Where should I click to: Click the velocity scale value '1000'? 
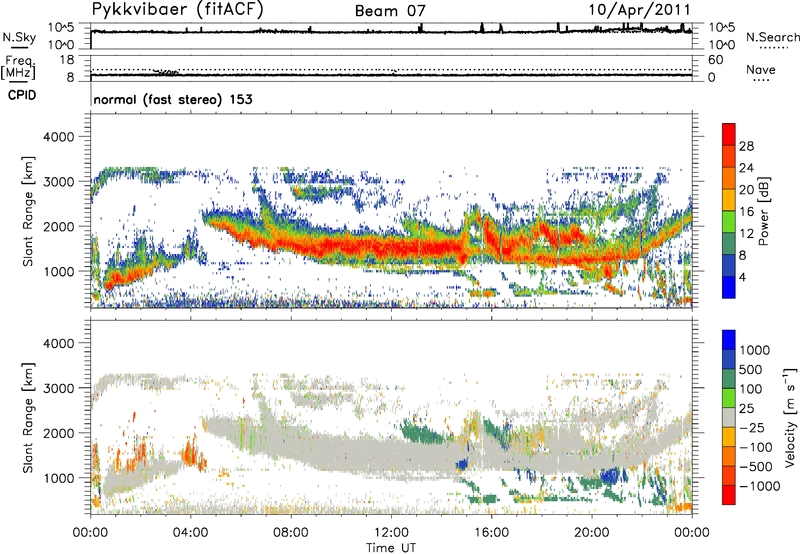click(755, 350)
